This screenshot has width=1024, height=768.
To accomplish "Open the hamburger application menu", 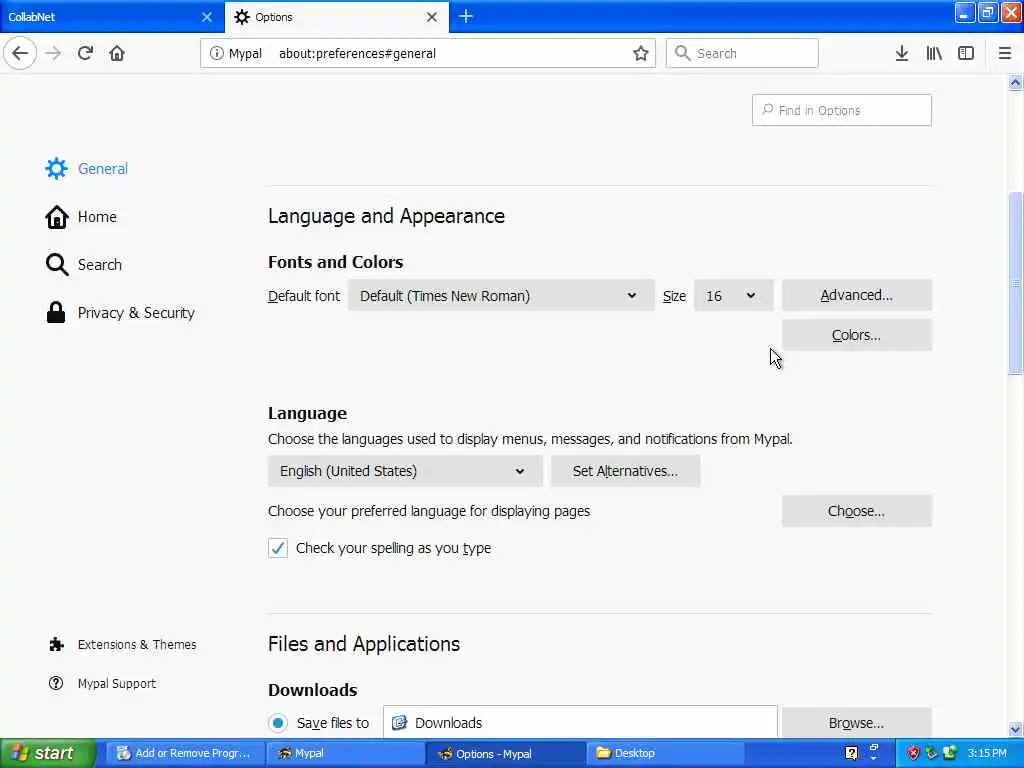I will tap(1004, 54).
